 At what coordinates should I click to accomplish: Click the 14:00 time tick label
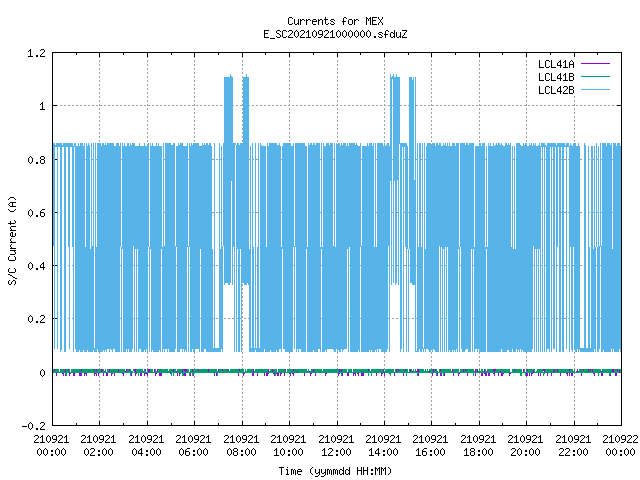(383, 453)
